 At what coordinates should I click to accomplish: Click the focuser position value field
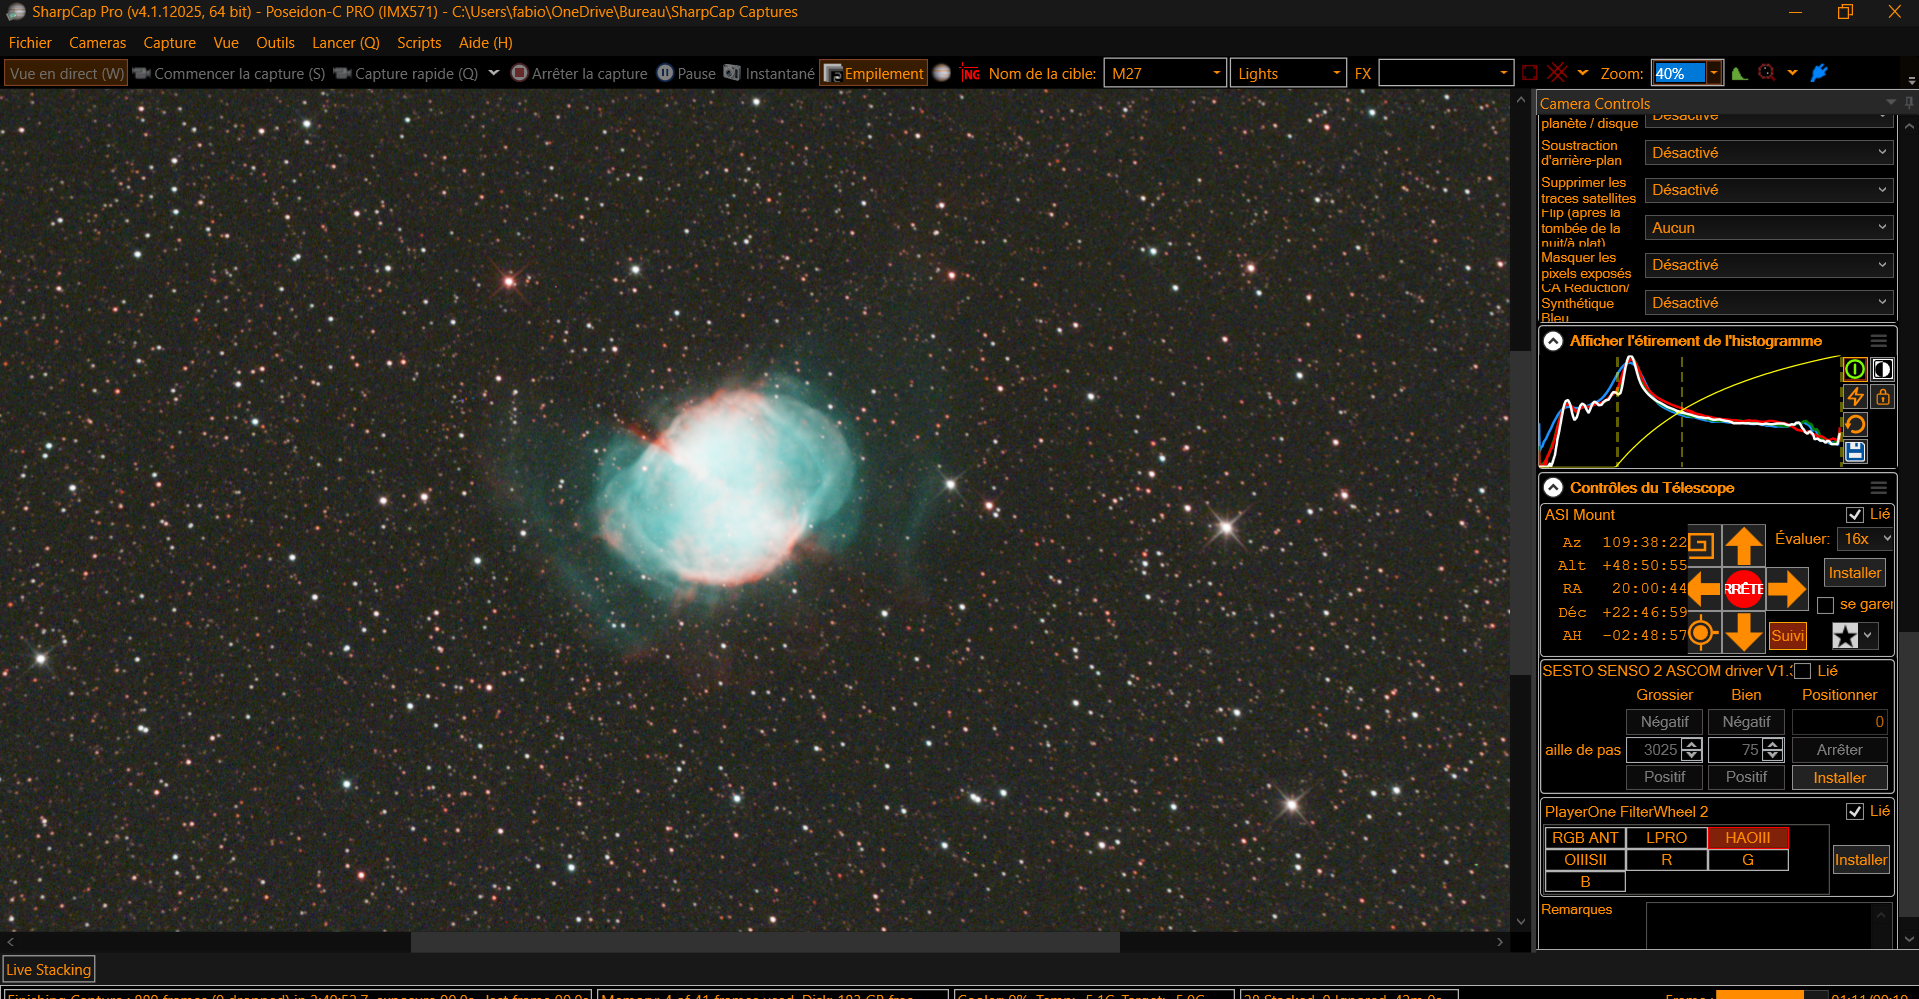1840,722
